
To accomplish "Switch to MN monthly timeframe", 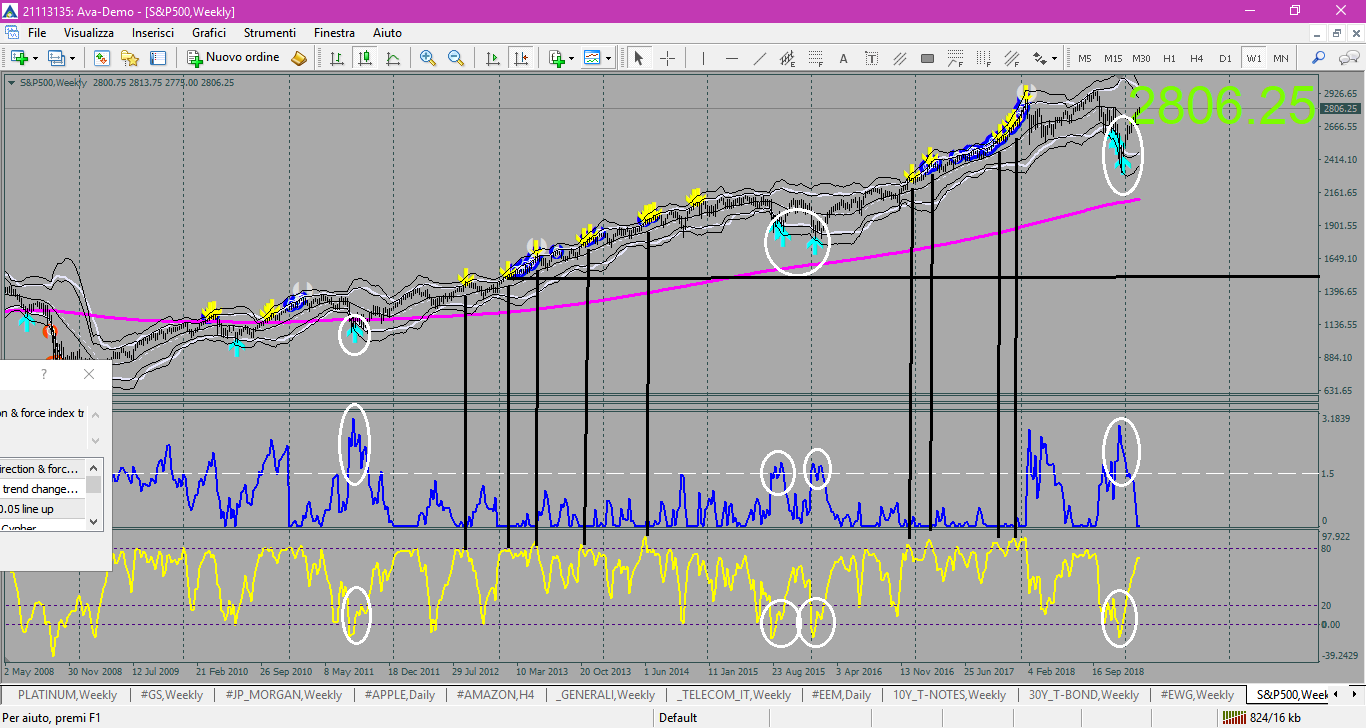I will click(x=1281, y=59).
